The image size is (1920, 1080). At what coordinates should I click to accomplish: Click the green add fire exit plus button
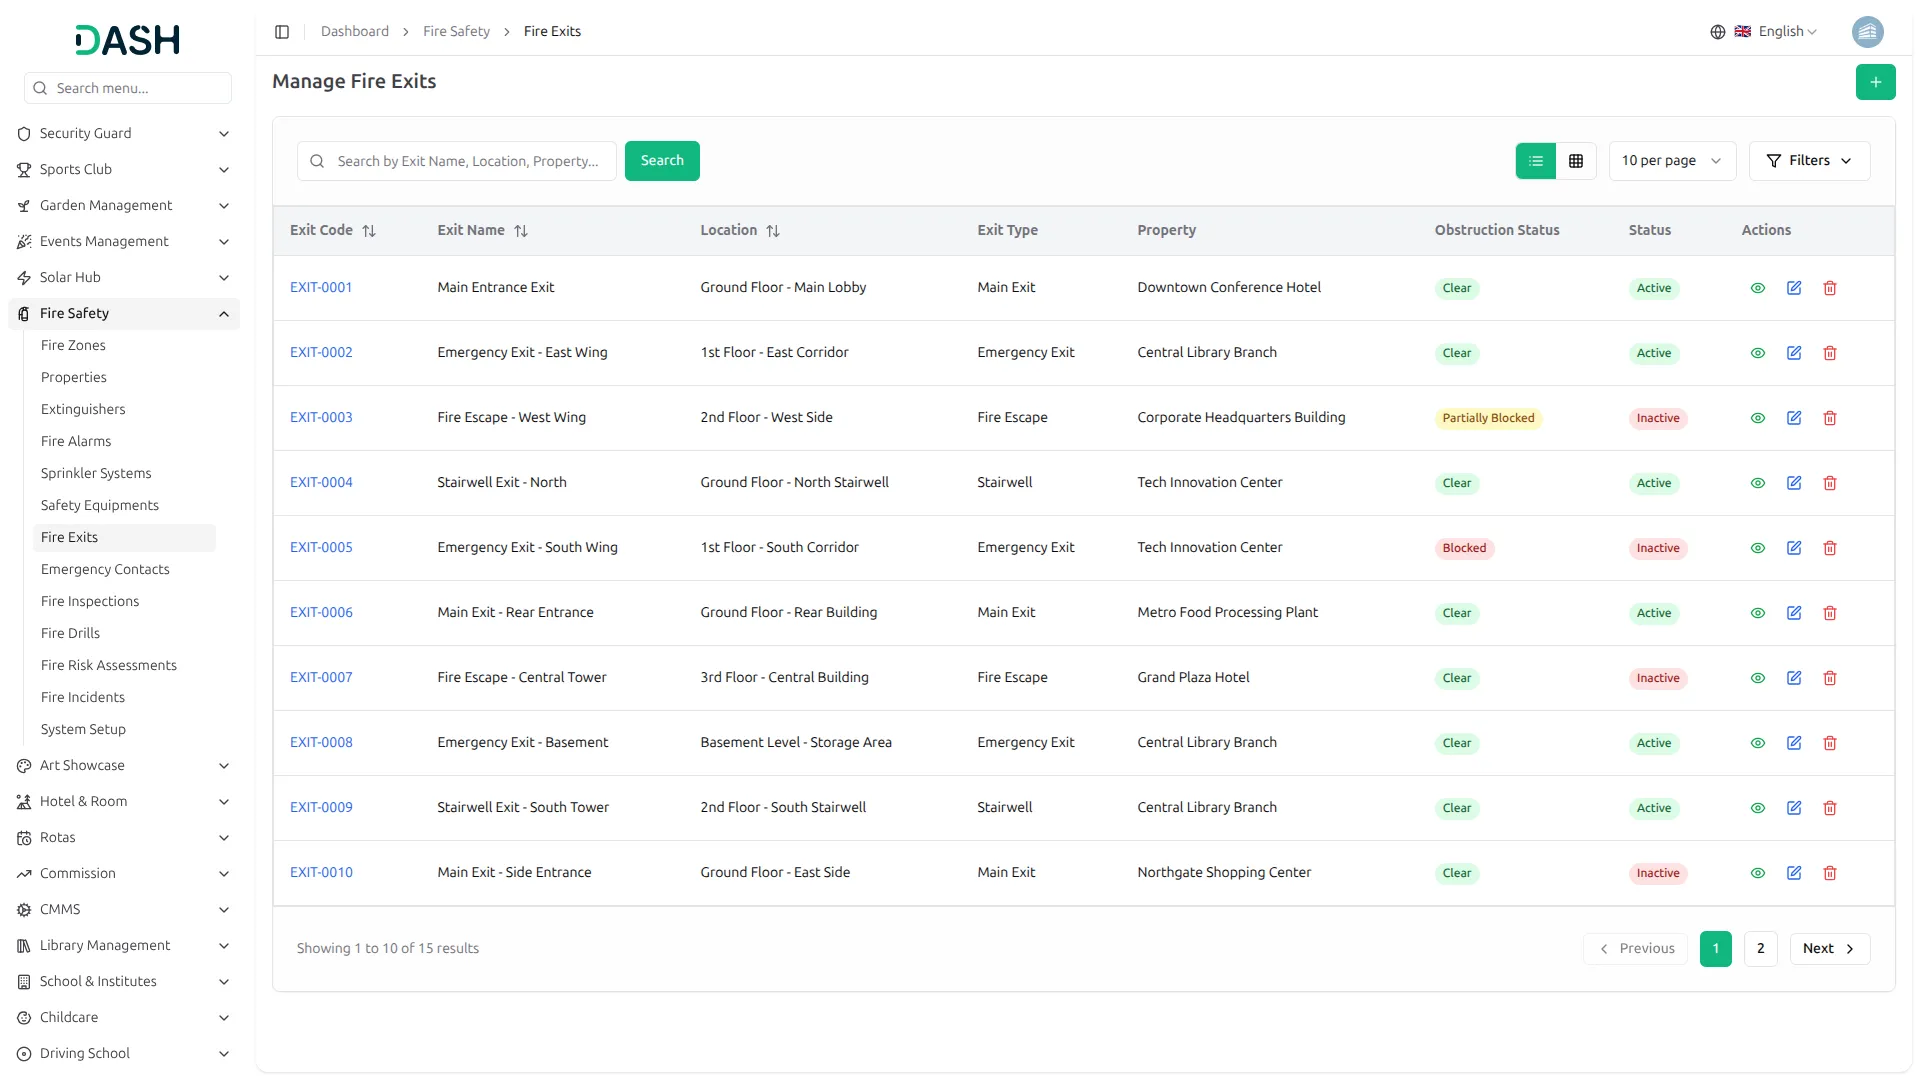click(1875, 82)
